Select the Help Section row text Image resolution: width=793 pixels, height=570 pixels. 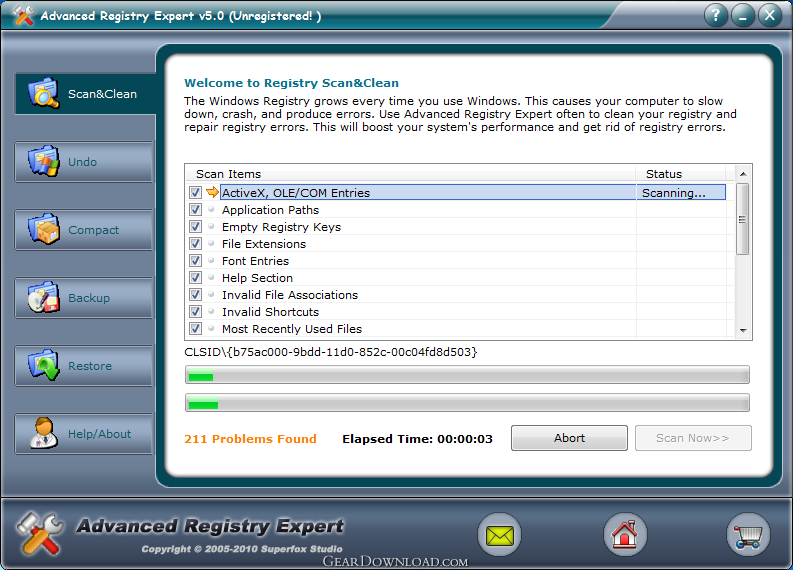click(257, 278)
